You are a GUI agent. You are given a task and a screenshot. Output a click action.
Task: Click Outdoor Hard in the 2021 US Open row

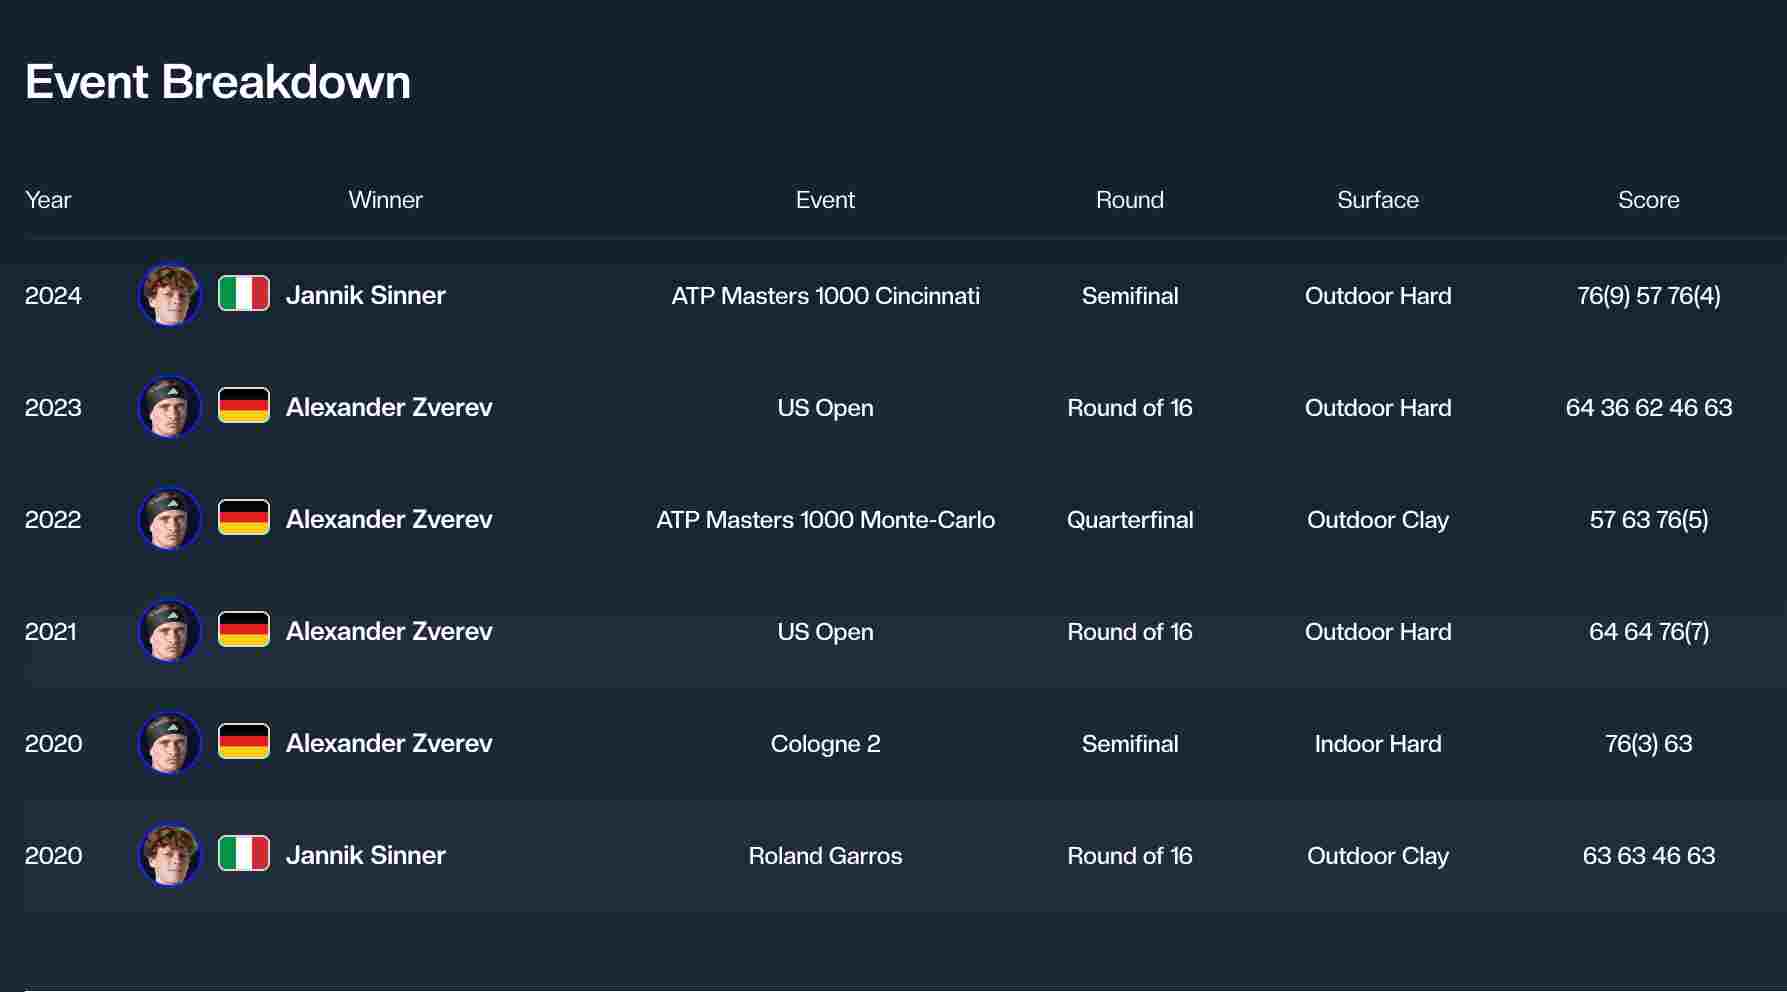(x=1378, y=632)
